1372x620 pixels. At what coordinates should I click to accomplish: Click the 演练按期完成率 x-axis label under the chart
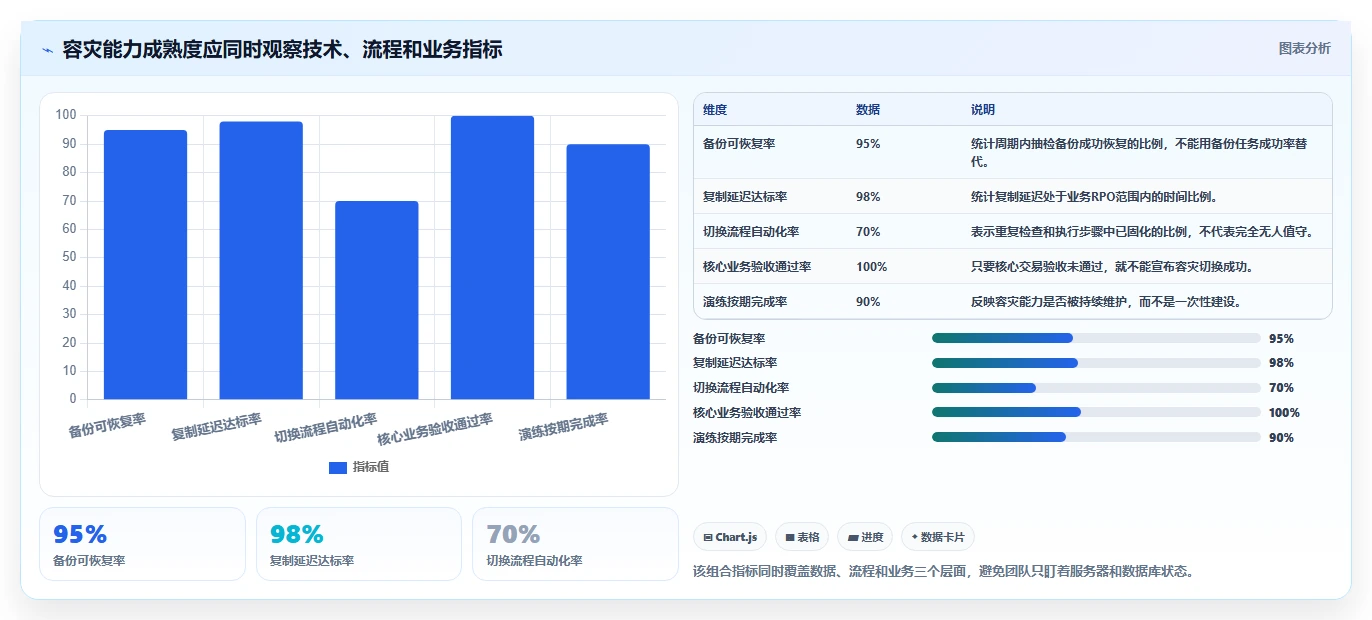[x=563, y=428]
